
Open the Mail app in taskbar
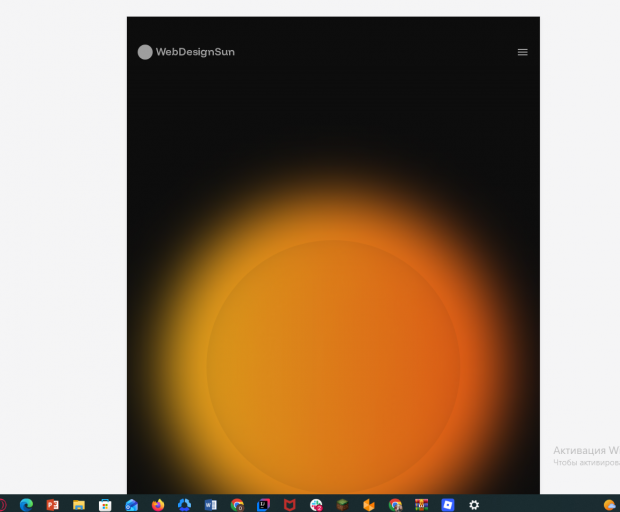click(x=131, y=505)
